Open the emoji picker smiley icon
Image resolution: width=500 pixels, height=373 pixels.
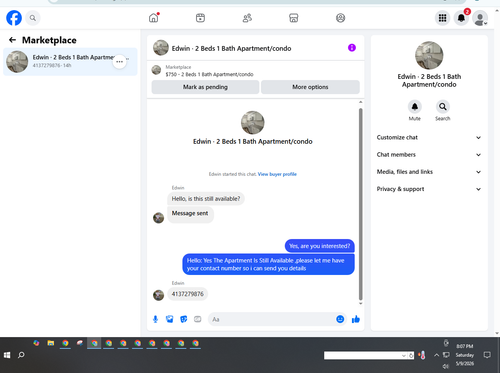340,319
